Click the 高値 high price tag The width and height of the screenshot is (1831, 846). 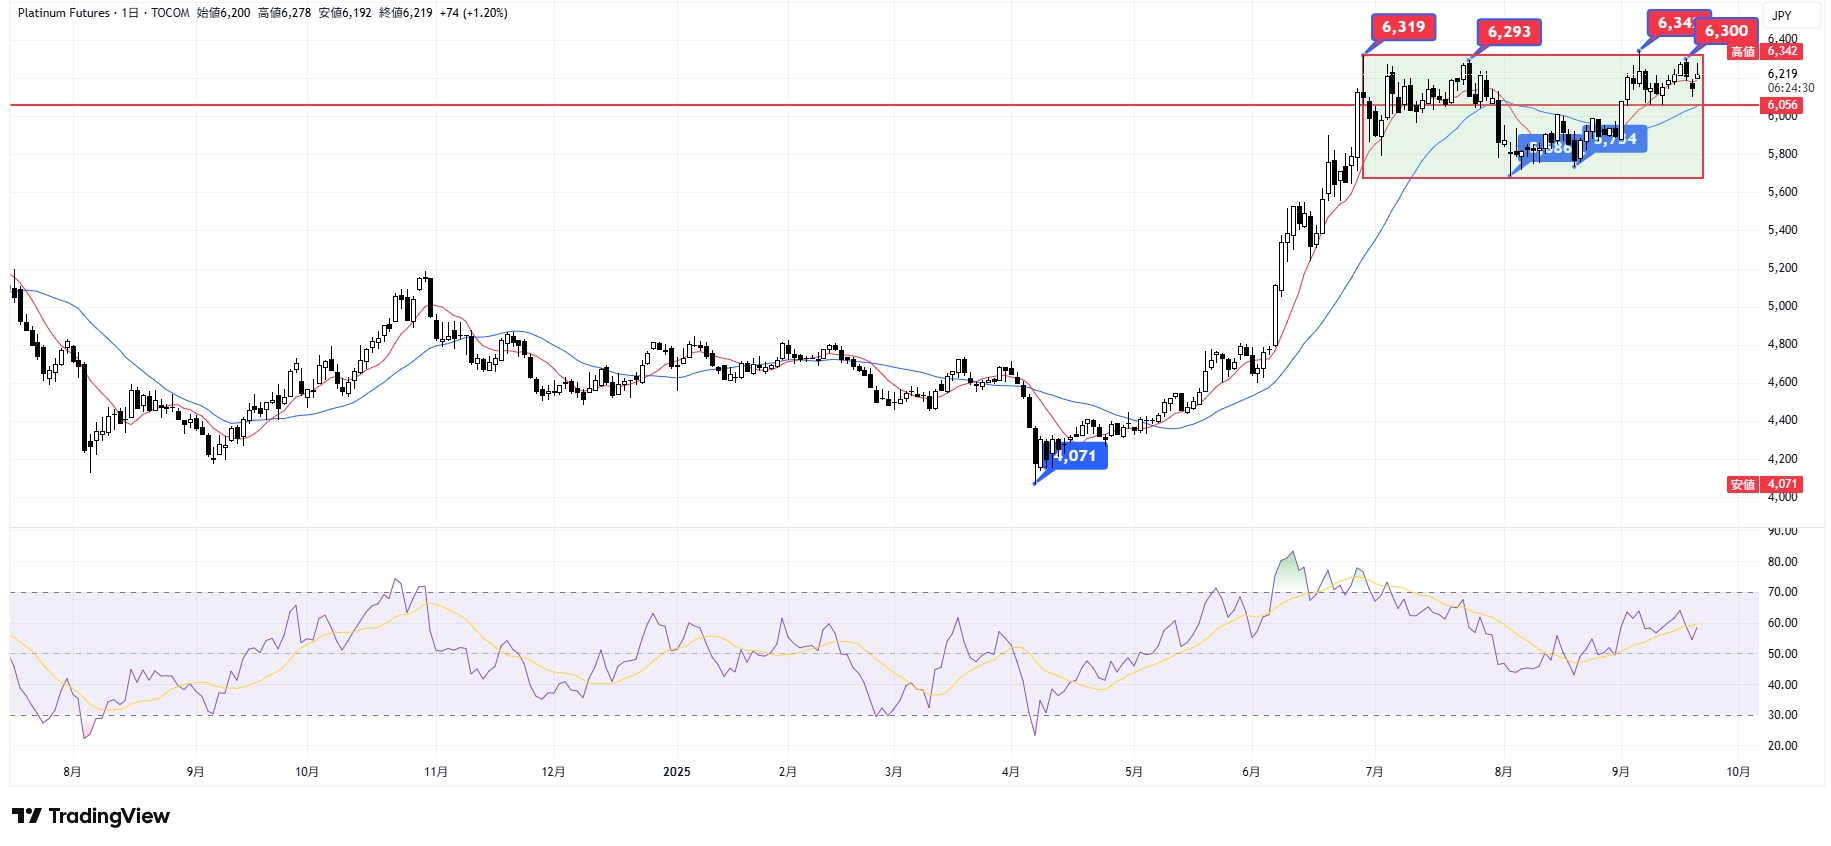(1743, 51)
